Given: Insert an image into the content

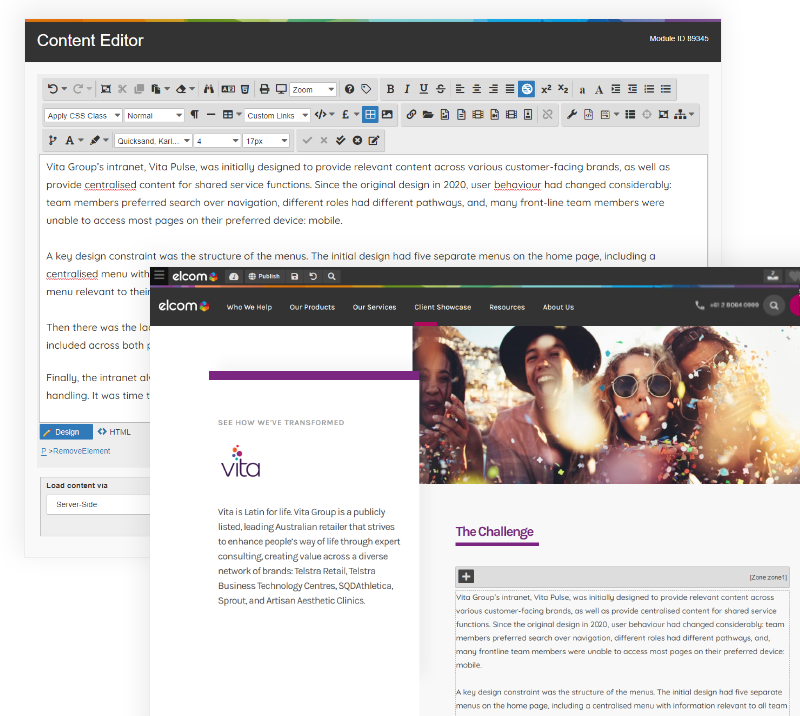Looking at the screenshot, I should coord(386,114).
